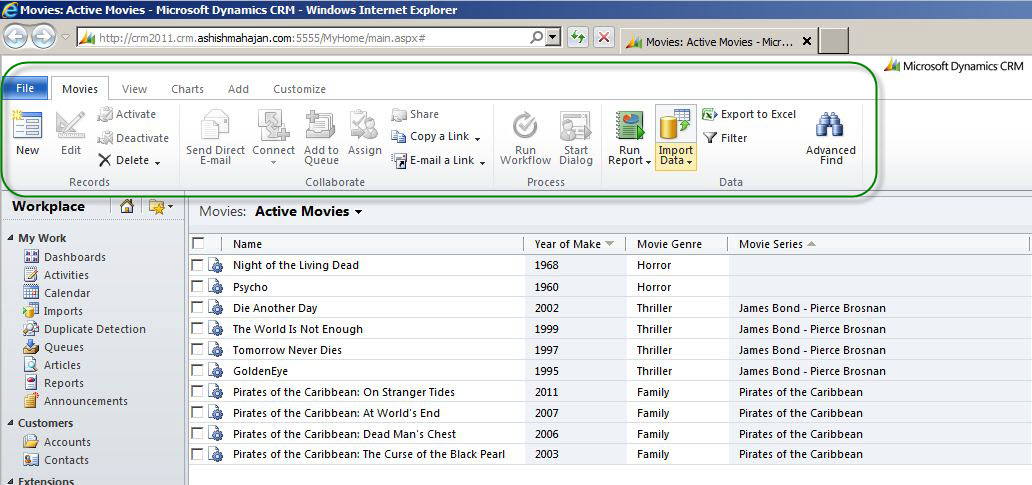Check the box for At World's End
Screen dimensions: 1032x485
point(197,413)
